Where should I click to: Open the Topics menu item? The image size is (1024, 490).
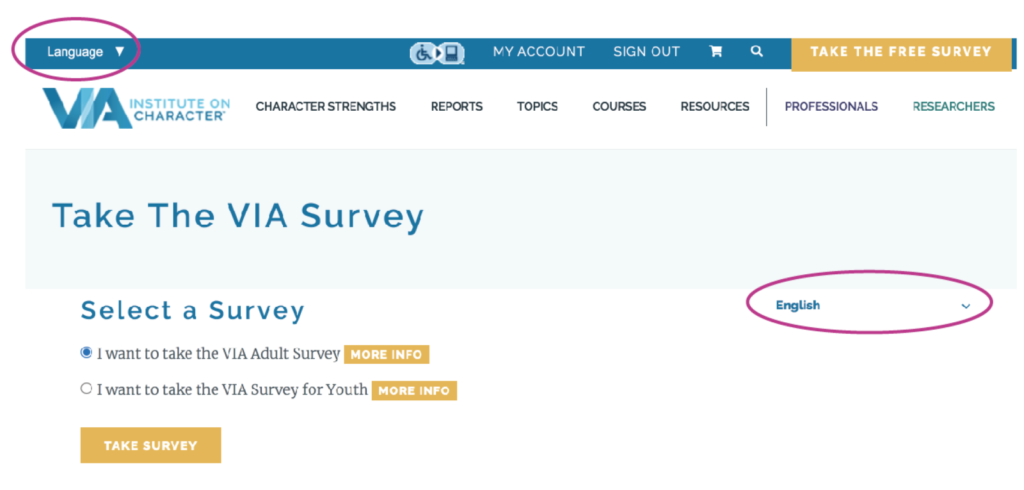[537, 106]
